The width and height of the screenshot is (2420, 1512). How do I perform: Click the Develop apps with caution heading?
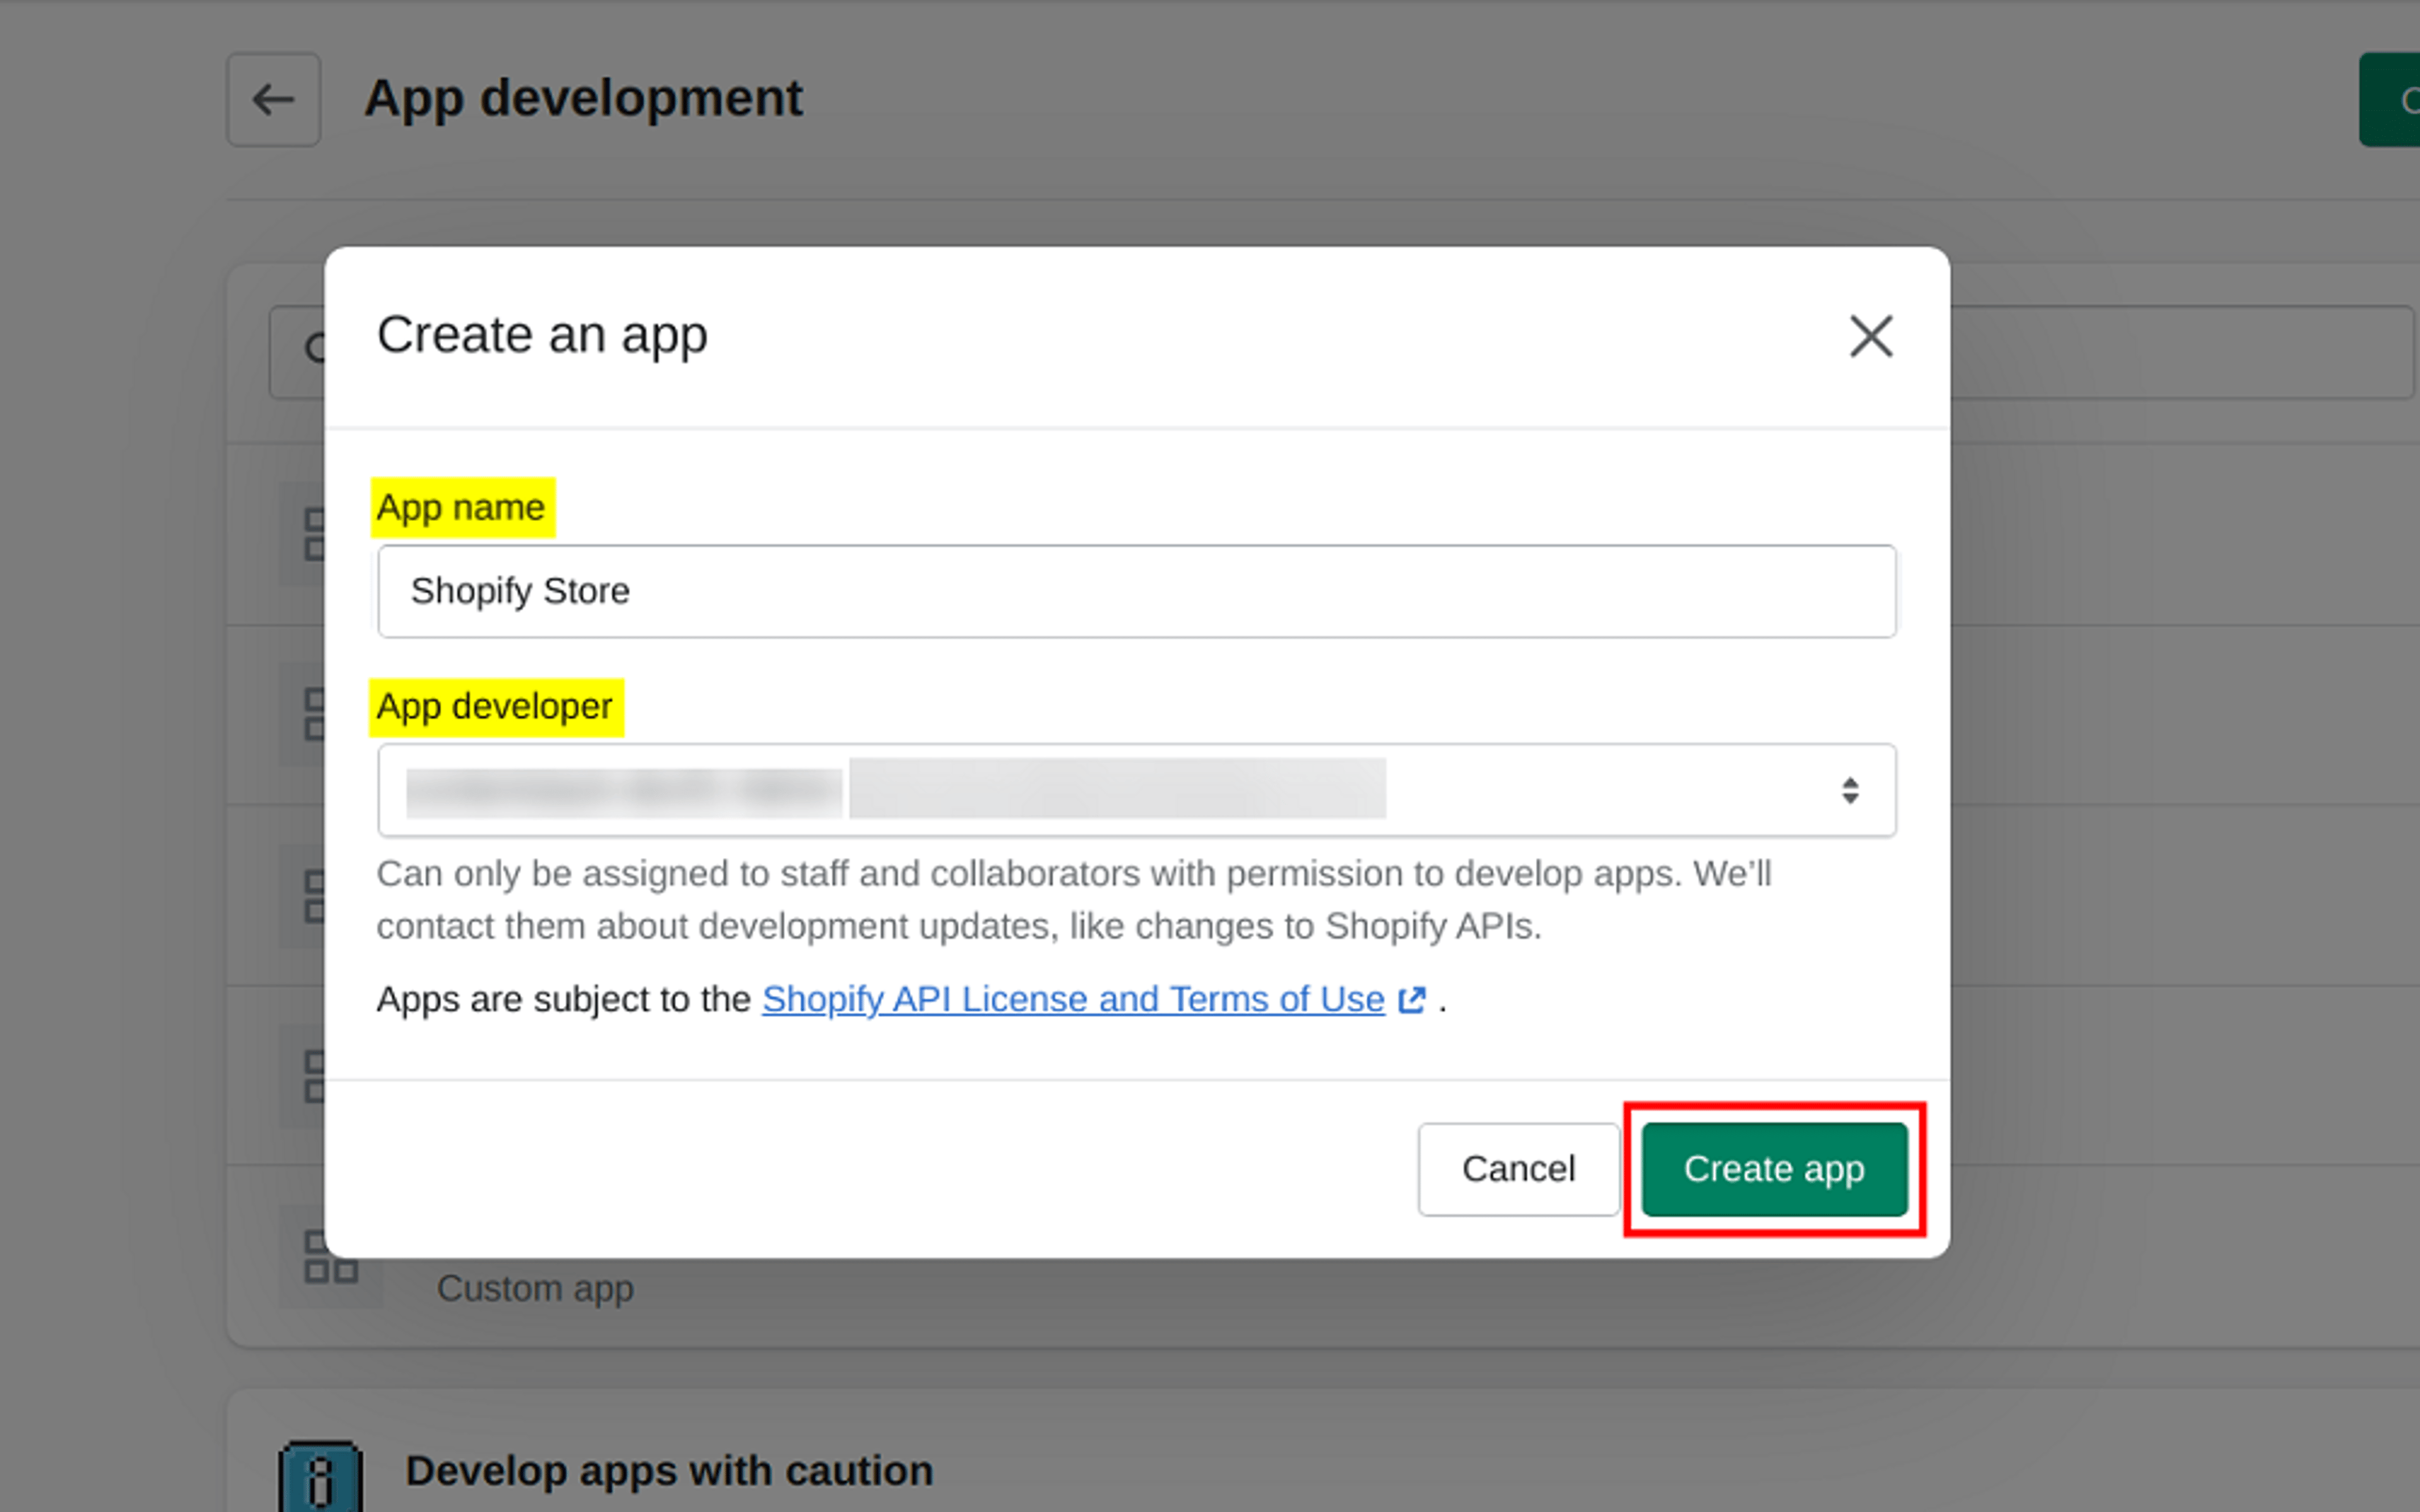[x=669, y=1471]
